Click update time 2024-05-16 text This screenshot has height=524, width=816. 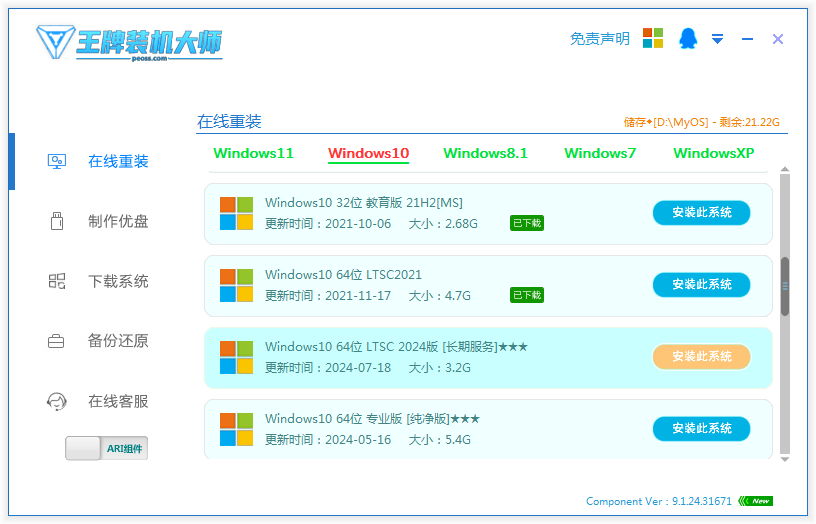coord(328,440)
